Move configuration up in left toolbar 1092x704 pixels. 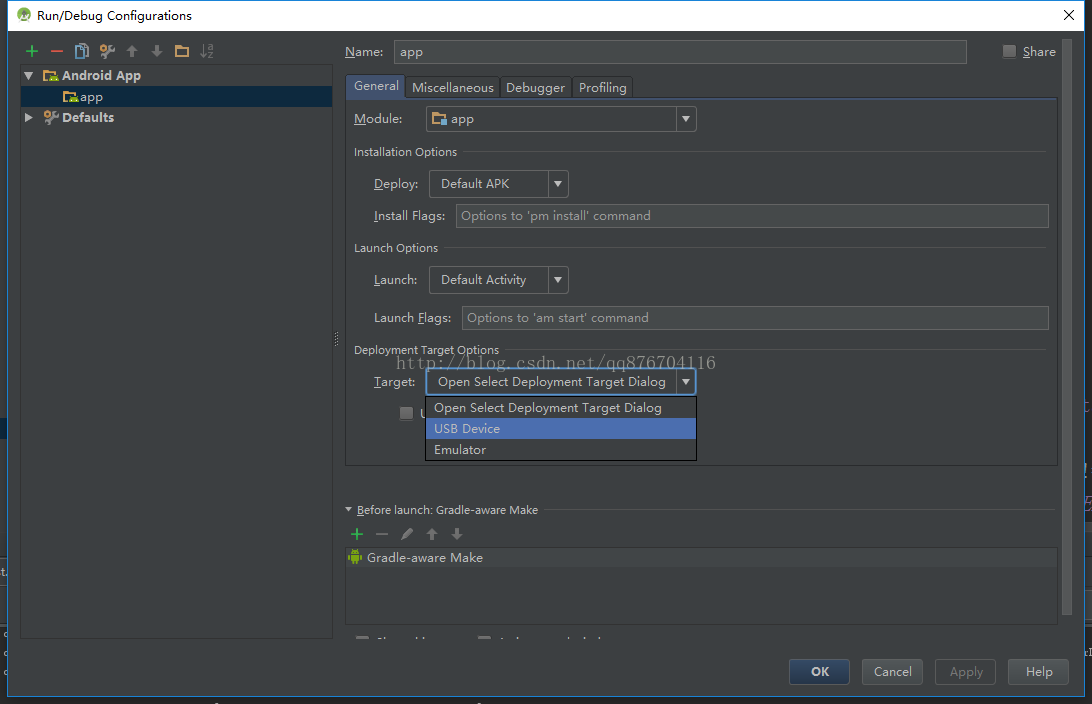[132, 51]
